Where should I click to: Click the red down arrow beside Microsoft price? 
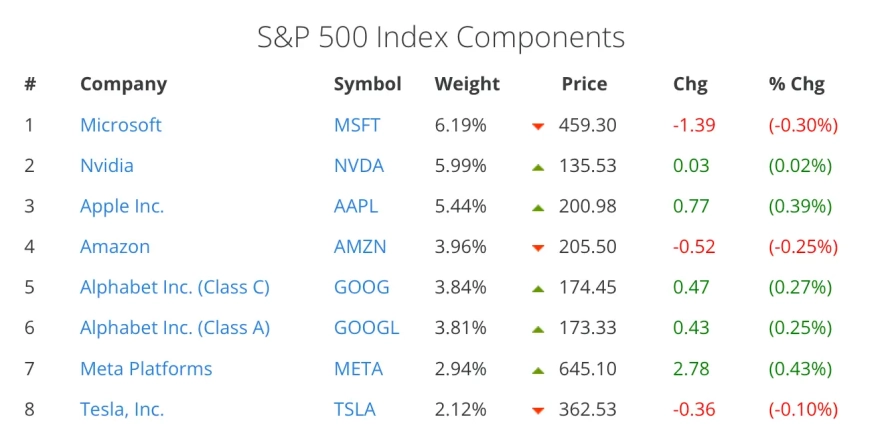(x=538, y=126)
